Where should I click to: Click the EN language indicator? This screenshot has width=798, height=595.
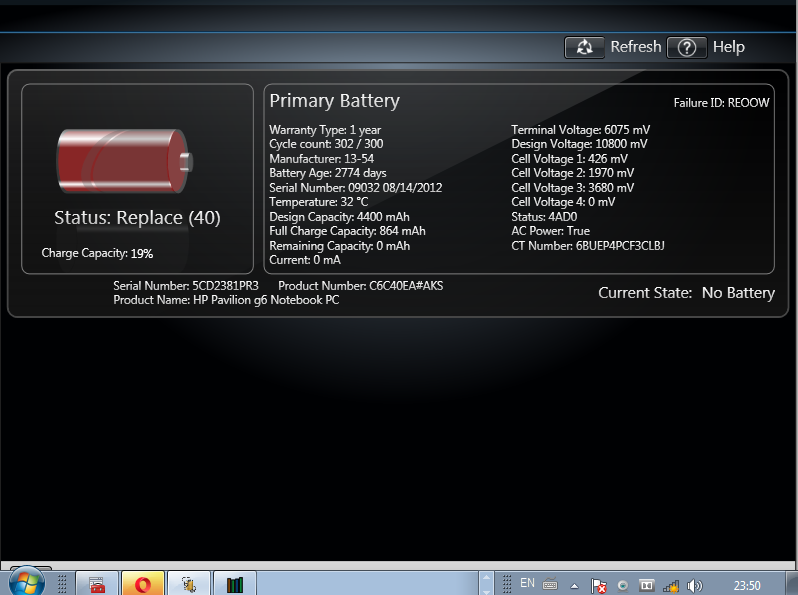click(x=527, y=583)
